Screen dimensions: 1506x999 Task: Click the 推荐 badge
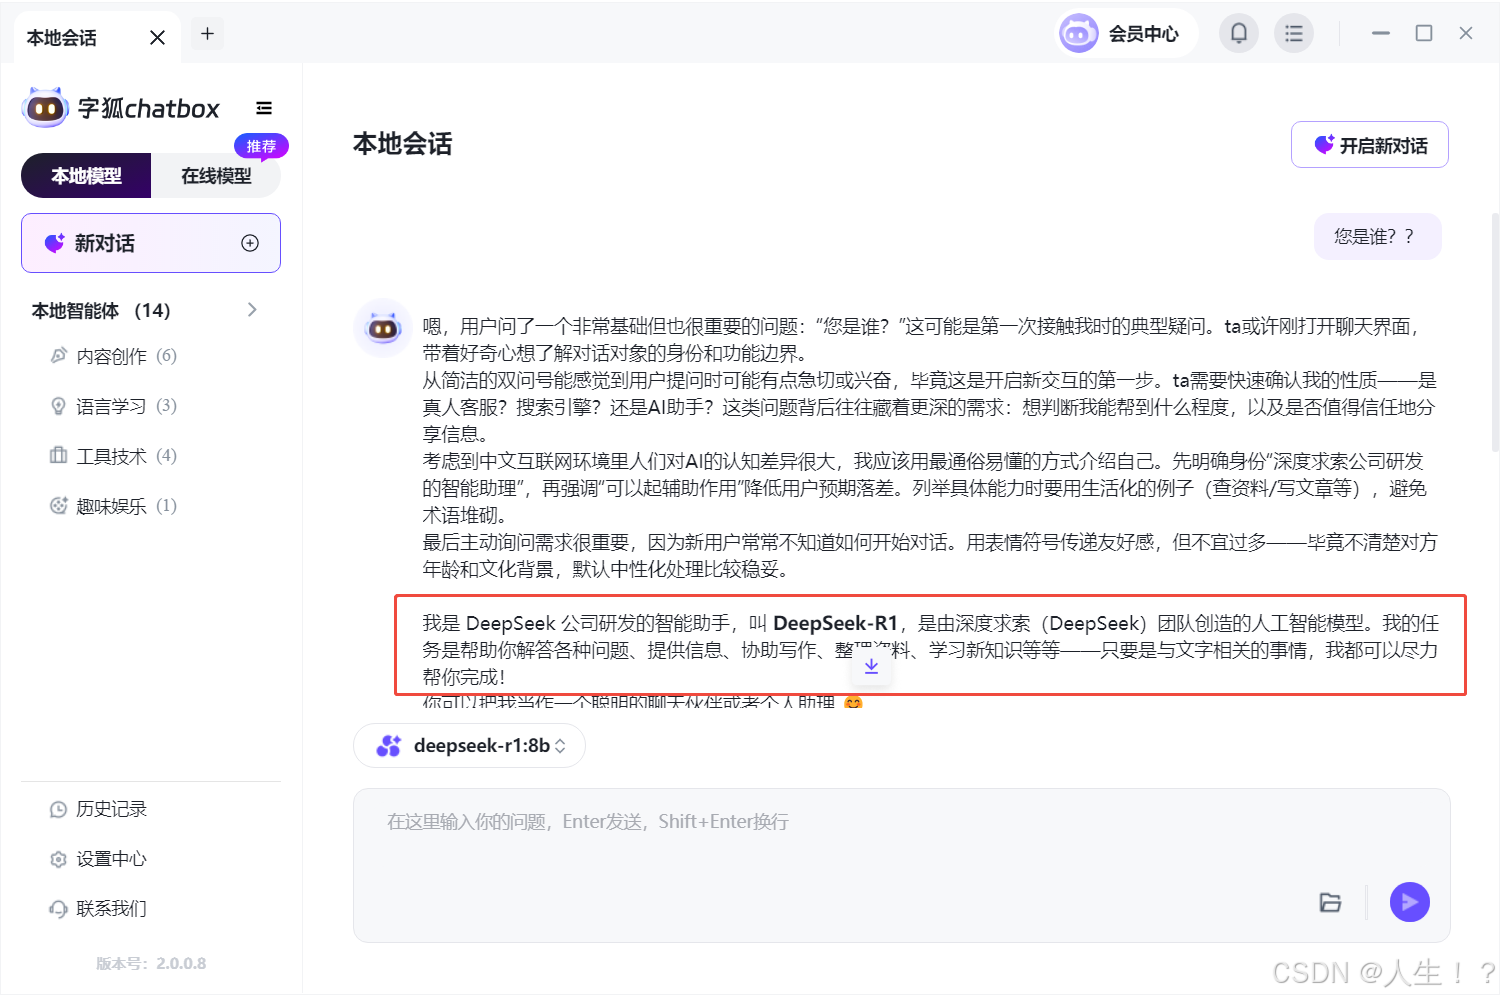(x=261, y=146)
